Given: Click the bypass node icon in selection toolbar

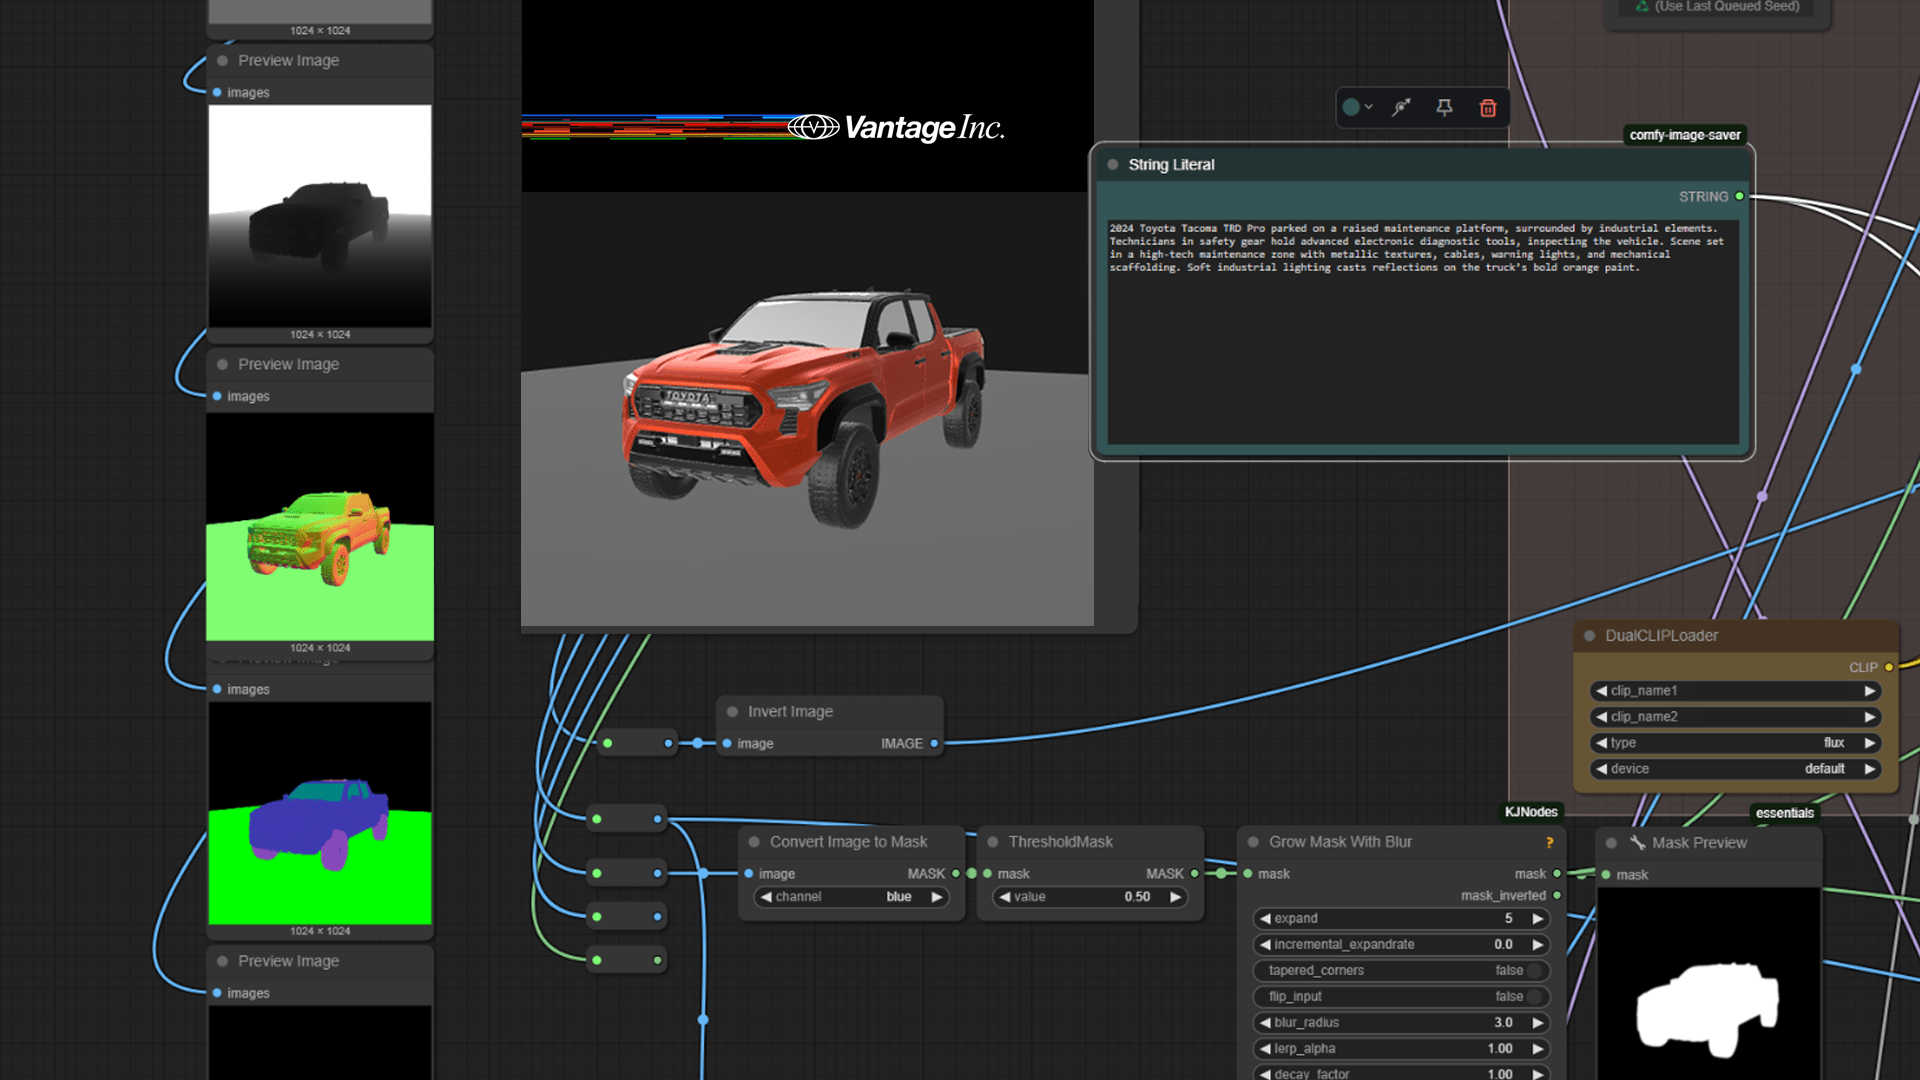Looking at the screenshot, I should point(1401,107).
